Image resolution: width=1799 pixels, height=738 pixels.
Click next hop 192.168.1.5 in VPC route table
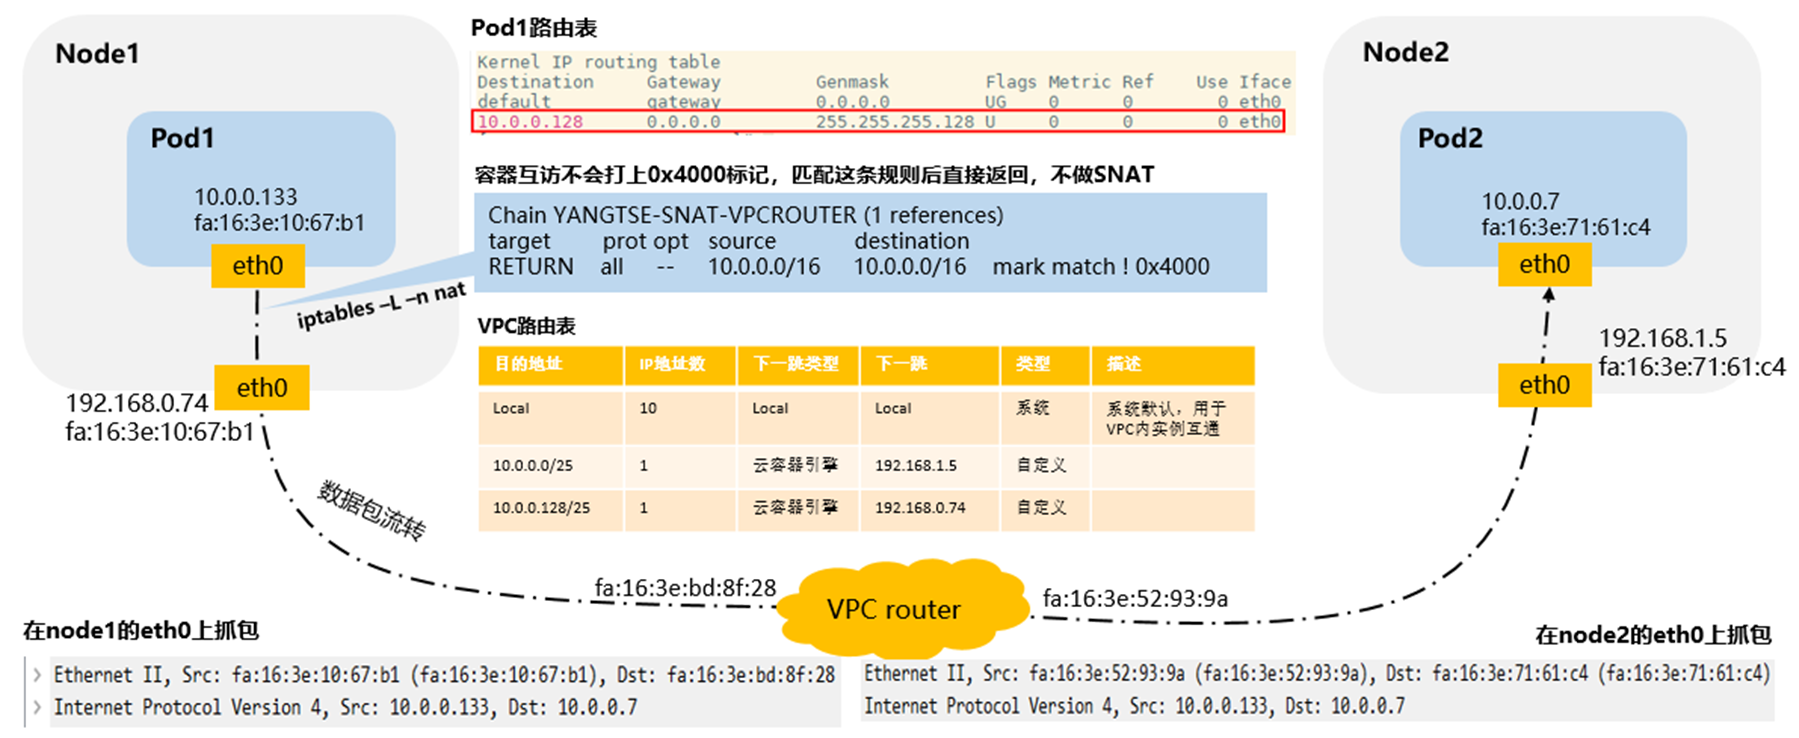tap(915, 466)
